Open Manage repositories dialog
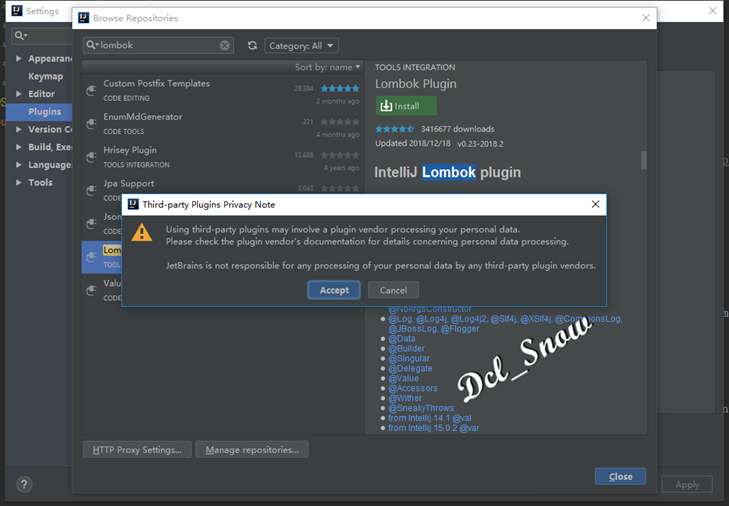The image size is (729, 506). (252, 450)
